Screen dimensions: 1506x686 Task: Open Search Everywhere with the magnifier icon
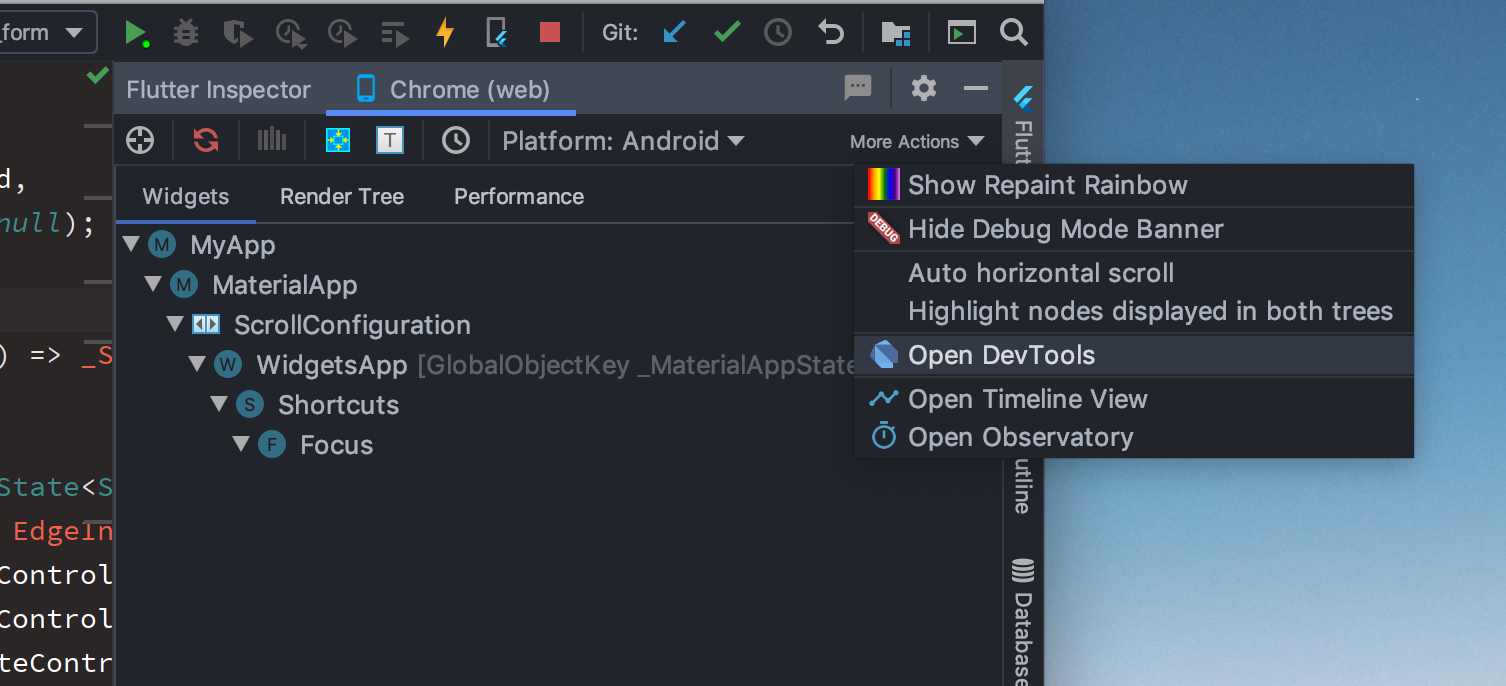pyautogui.click(x=1014, y=31)
